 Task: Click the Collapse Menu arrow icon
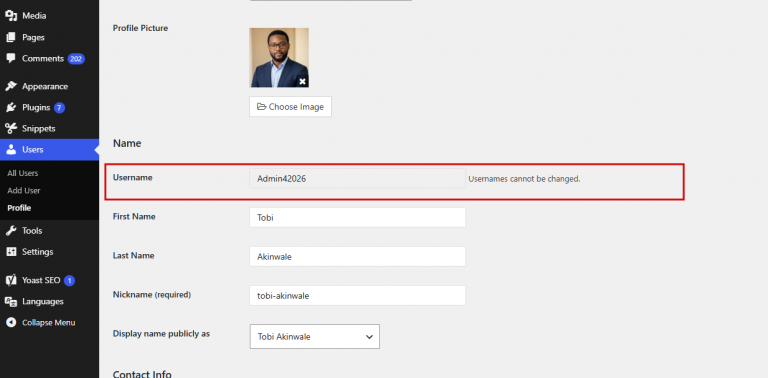11,323
